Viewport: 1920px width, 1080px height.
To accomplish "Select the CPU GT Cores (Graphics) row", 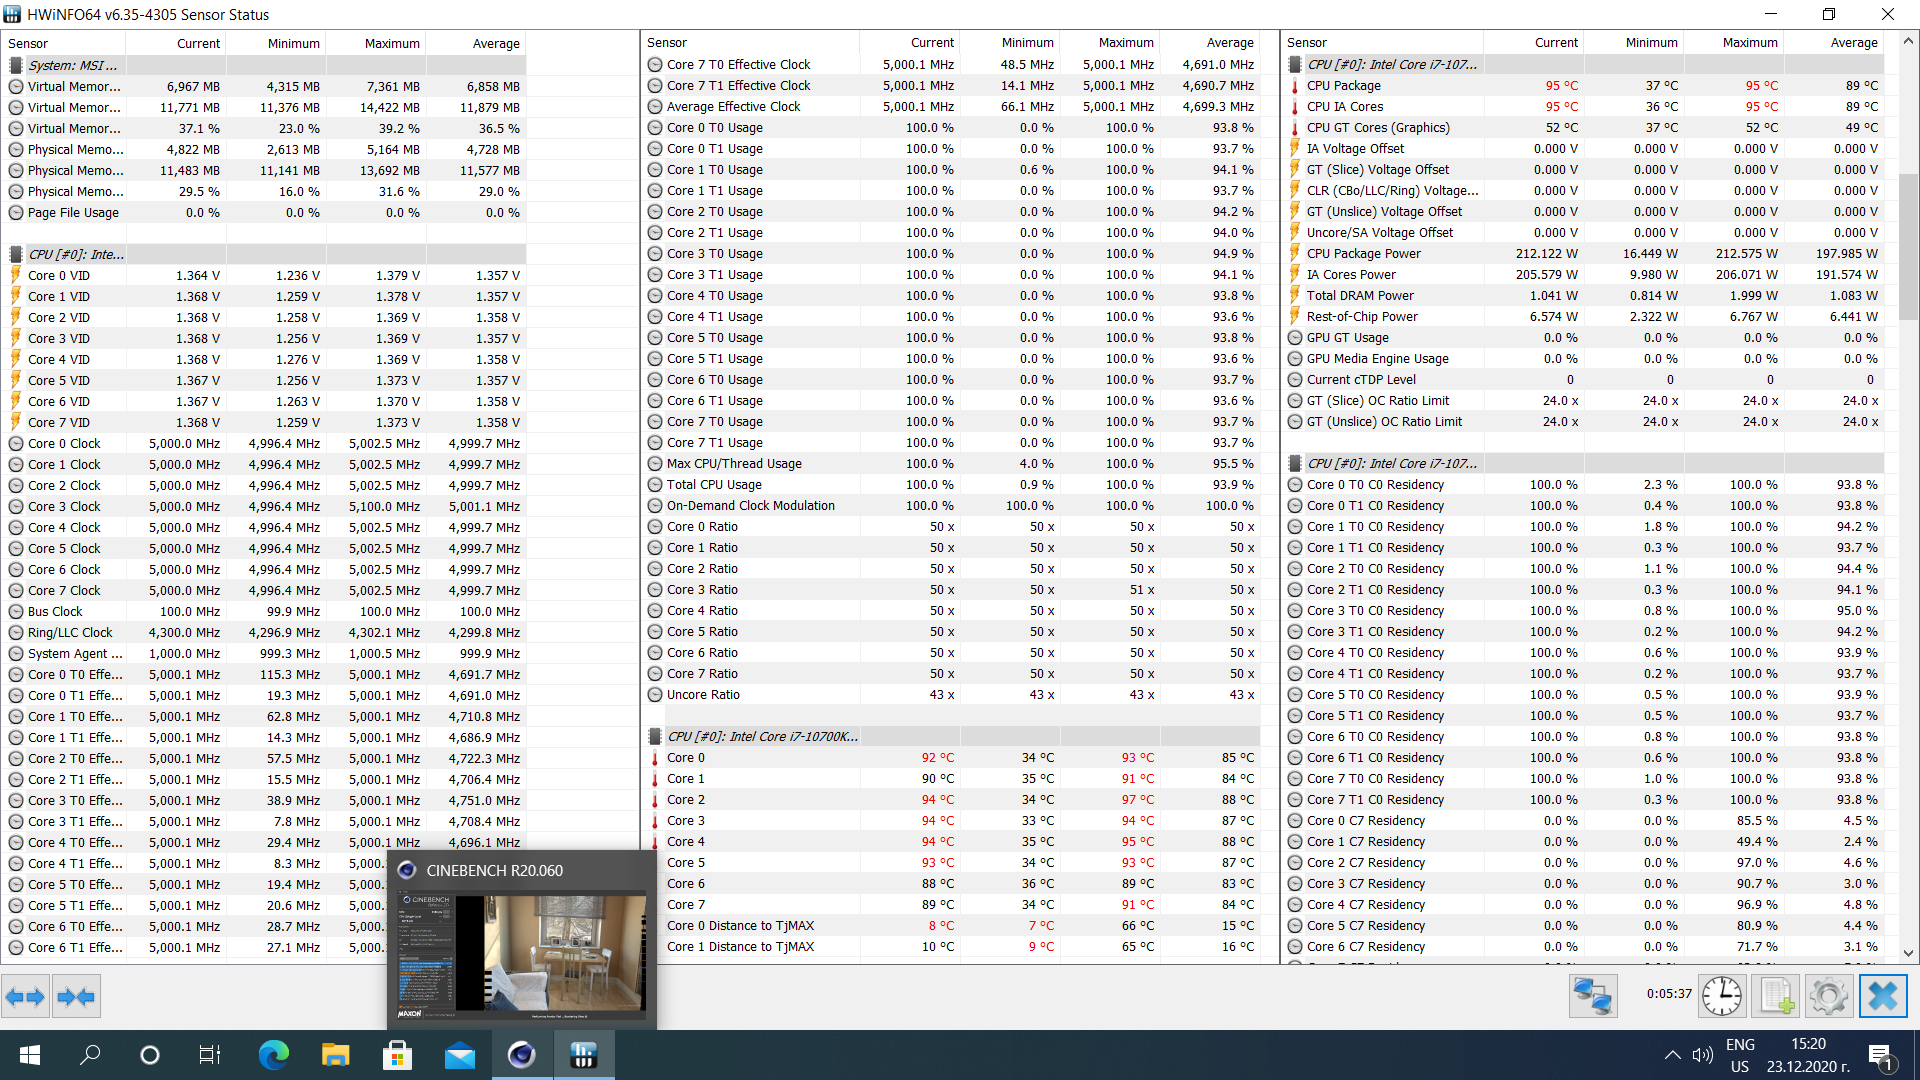I will click(1584, 127).
